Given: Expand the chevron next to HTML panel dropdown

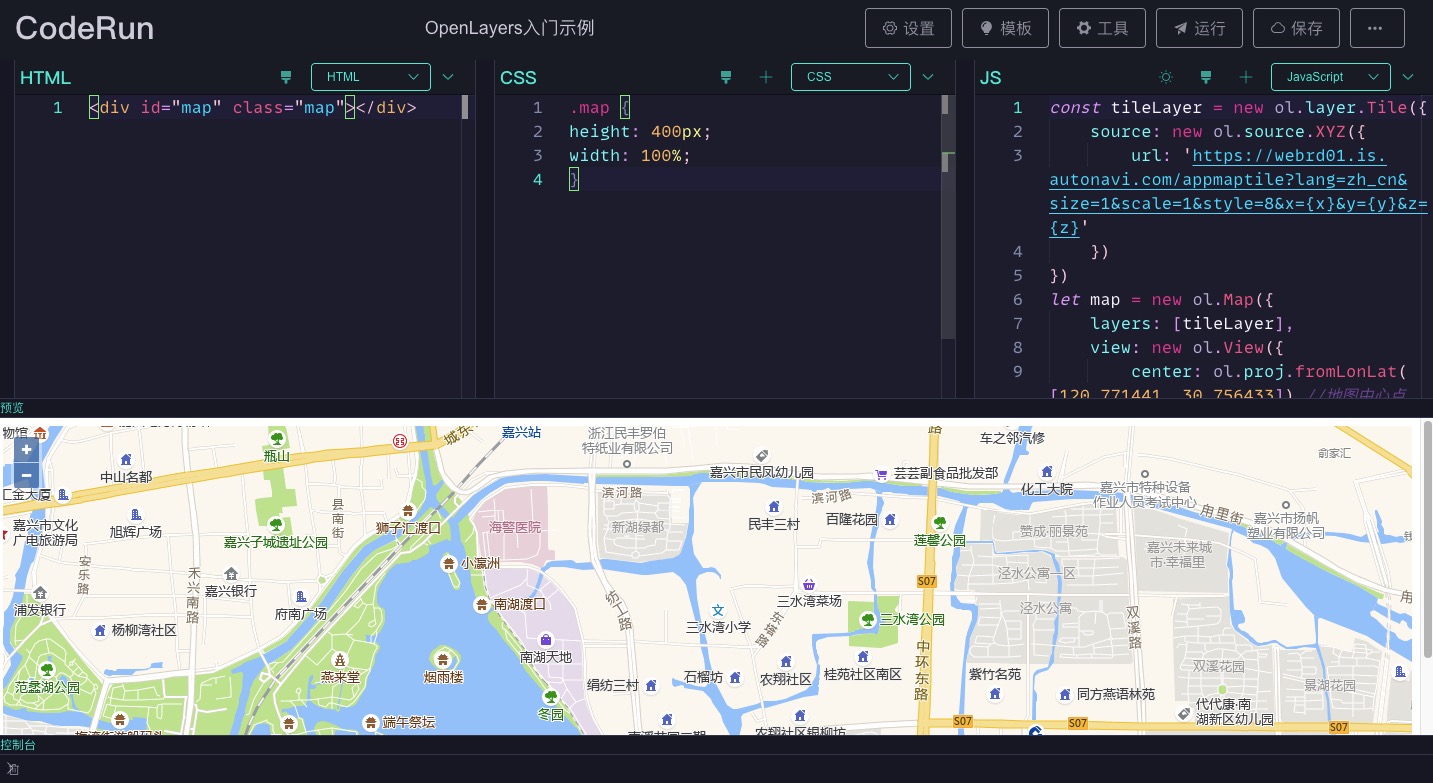Looking at the screenshot, I should [x=448, y=77].
